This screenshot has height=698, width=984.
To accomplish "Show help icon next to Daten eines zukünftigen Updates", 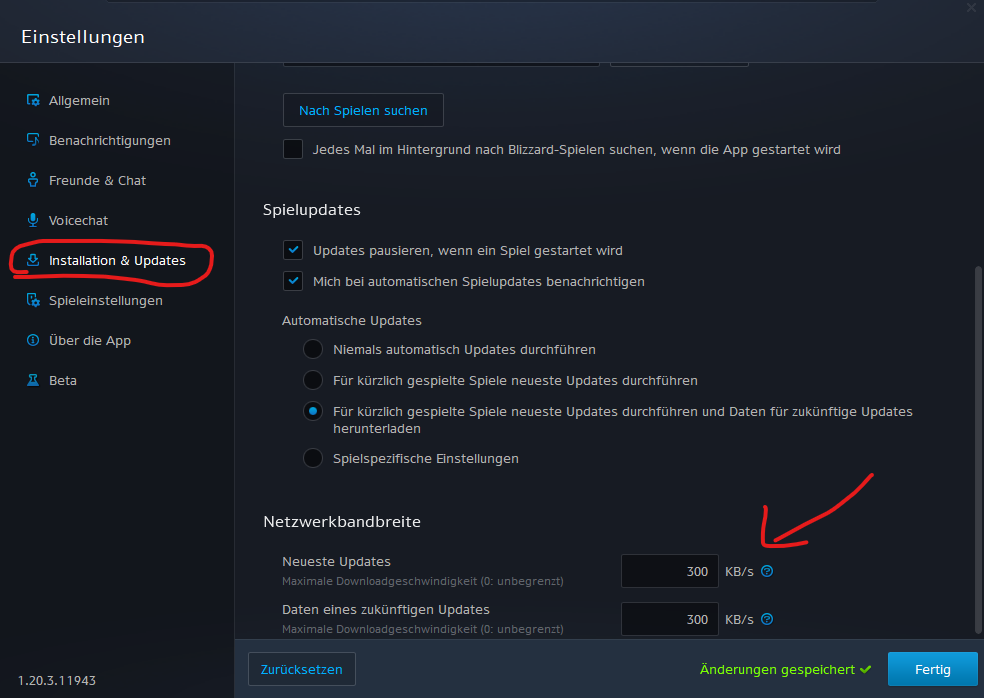I will point(767,619).
